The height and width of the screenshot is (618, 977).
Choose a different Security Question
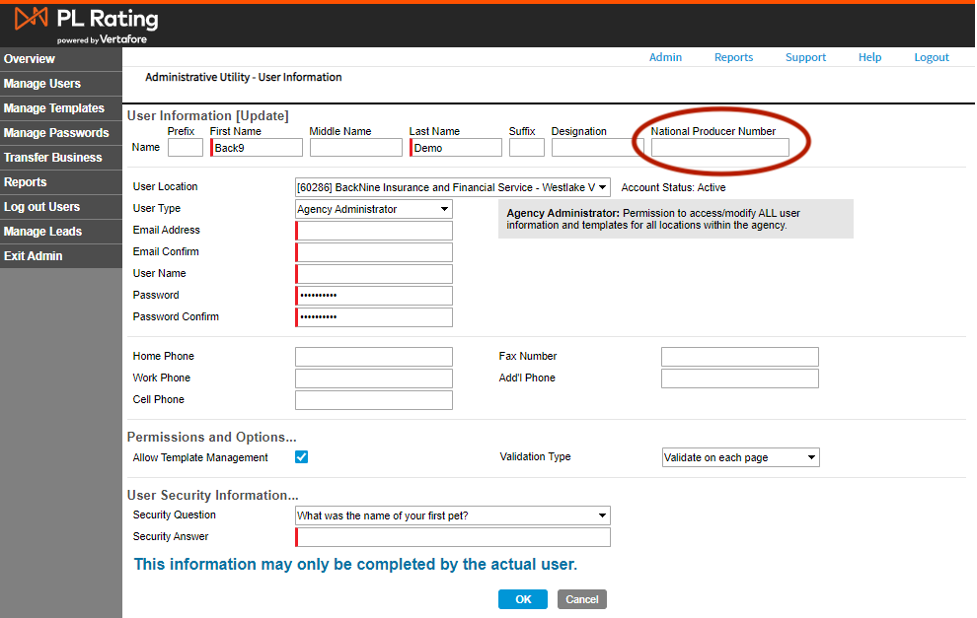[x=452, y=516]
